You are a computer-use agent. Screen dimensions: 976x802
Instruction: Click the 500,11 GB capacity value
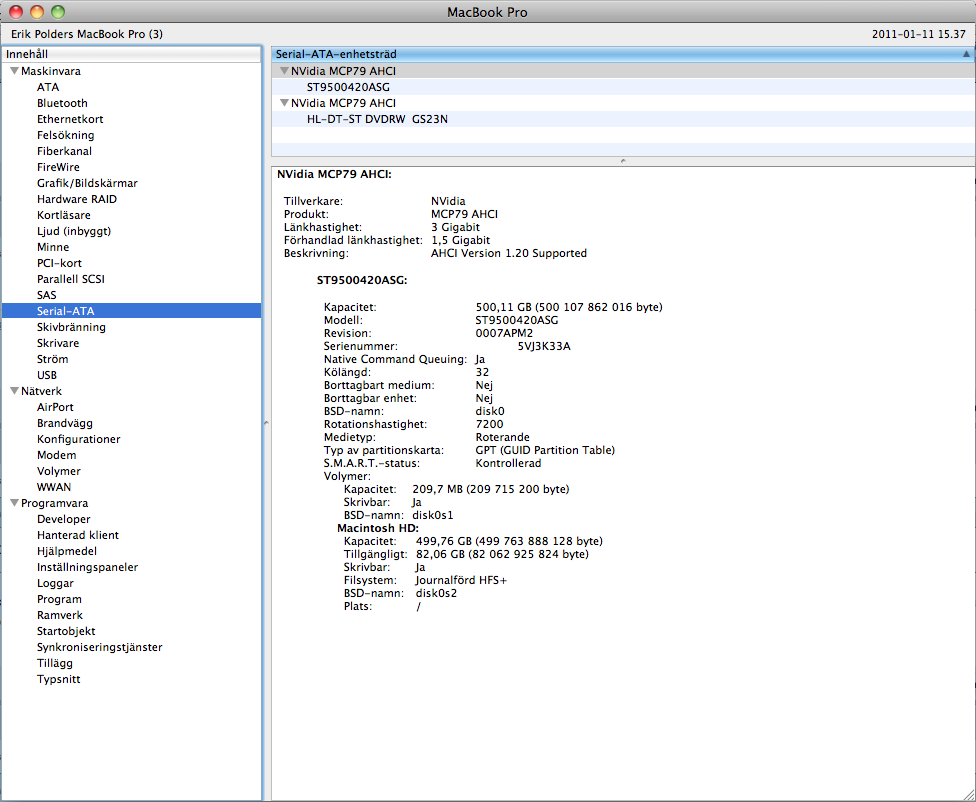pos(569,307)
